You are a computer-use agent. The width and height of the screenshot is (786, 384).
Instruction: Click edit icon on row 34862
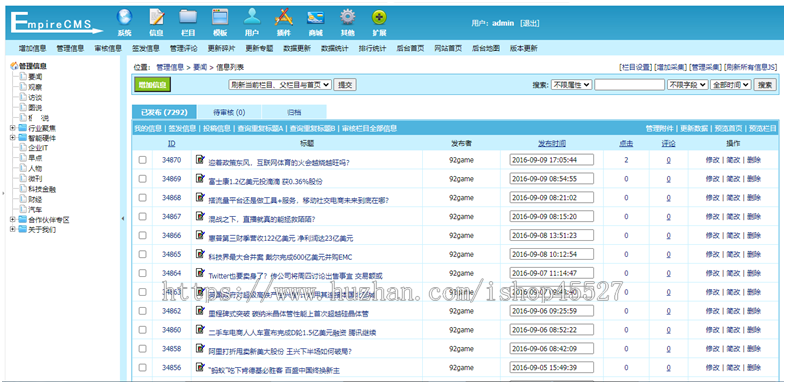coord(200,311)
